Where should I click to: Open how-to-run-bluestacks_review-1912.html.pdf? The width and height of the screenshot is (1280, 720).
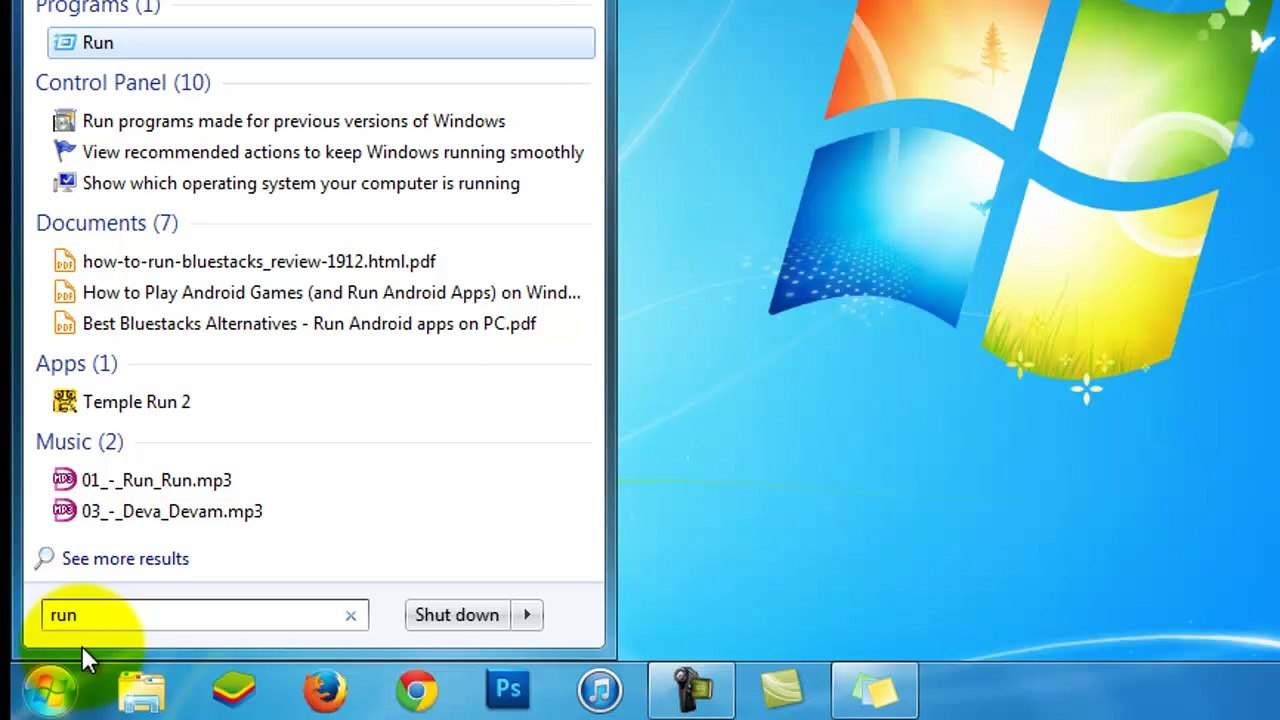click(x=259, y=261)
